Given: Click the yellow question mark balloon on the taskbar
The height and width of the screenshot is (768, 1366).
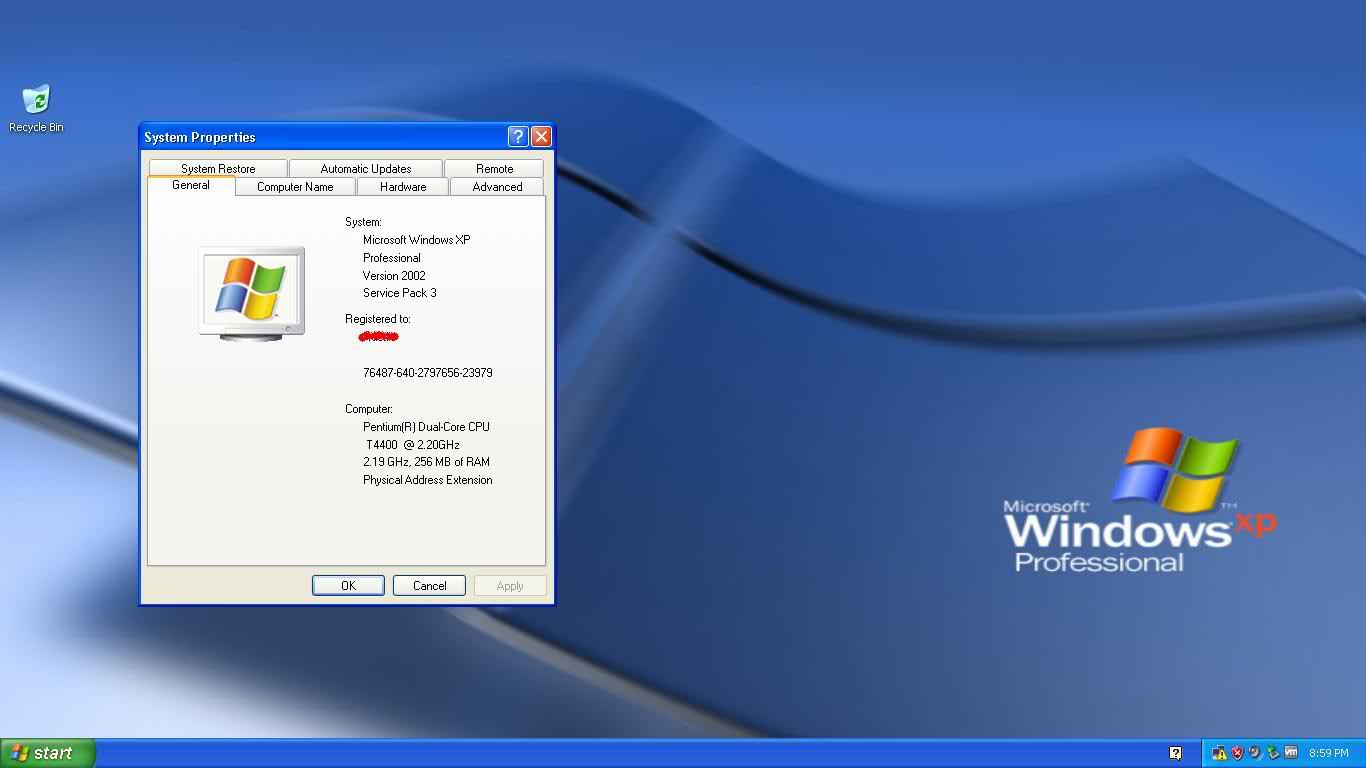Looking at the screenshot, I should click(x=1175, y=752).
